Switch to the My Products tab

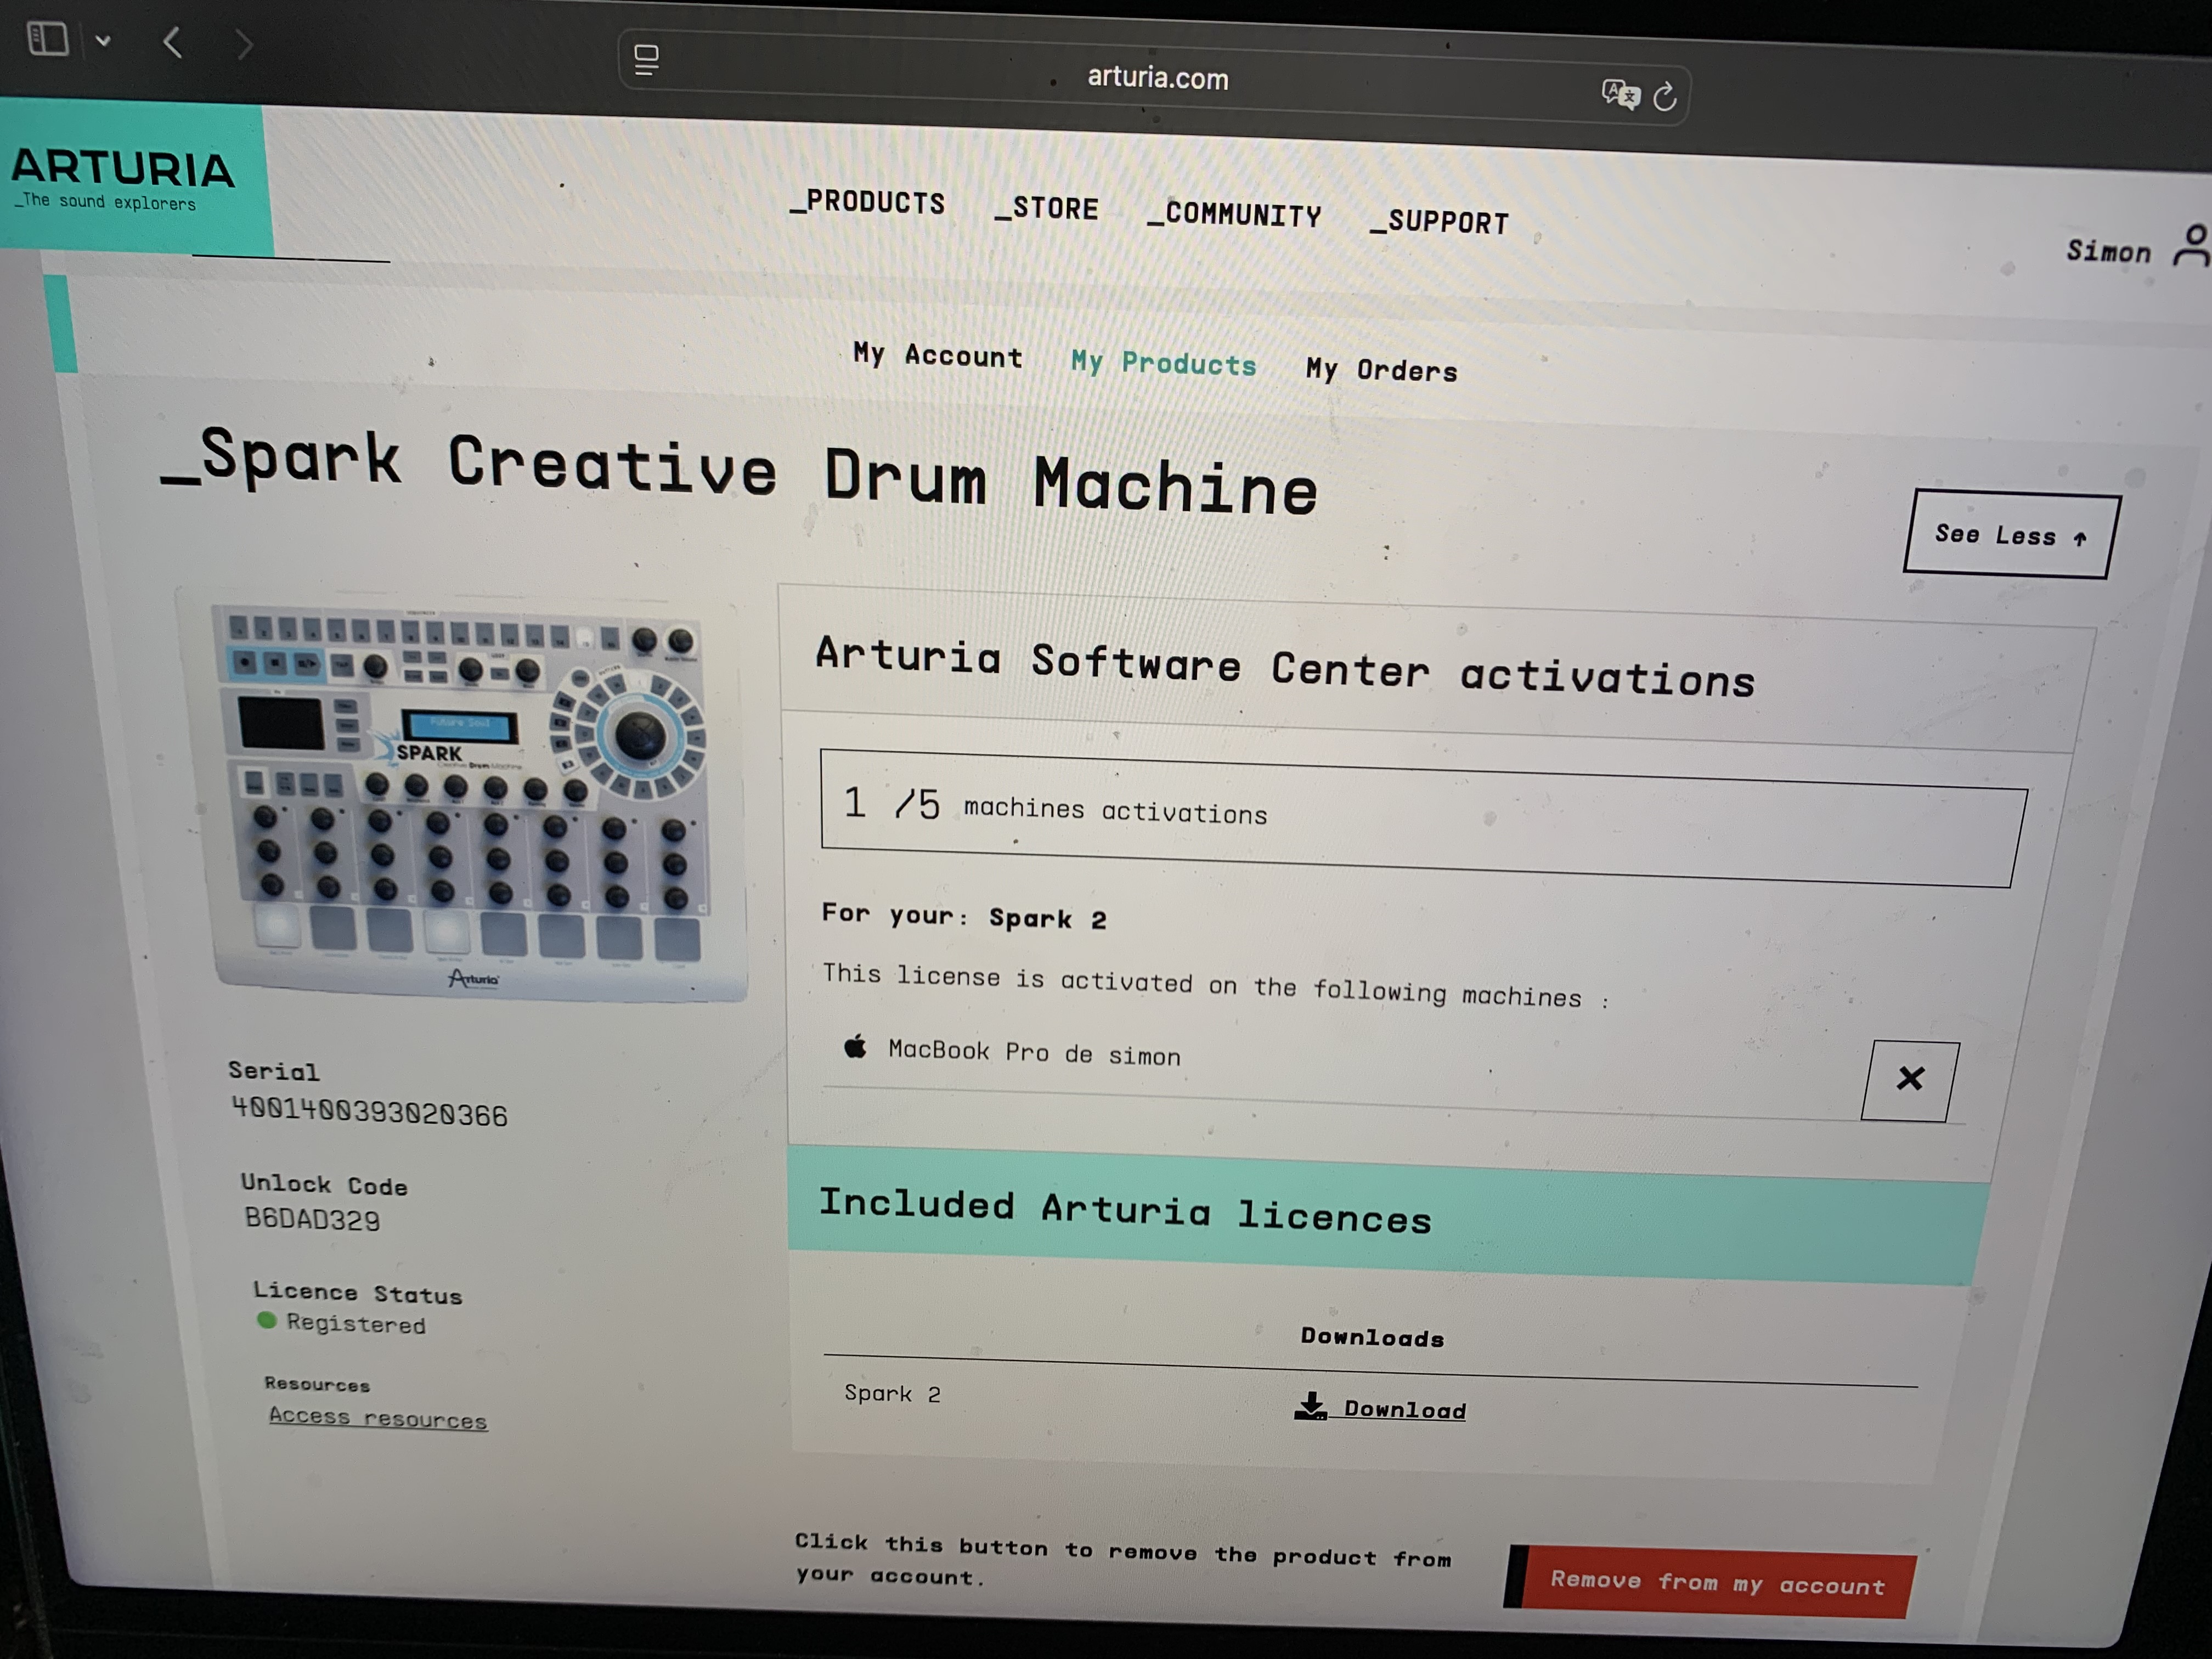point(1163,363)
